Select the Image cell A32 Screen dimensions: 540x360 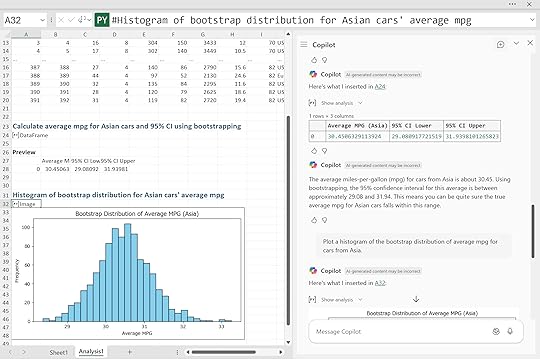coord(26,204)
